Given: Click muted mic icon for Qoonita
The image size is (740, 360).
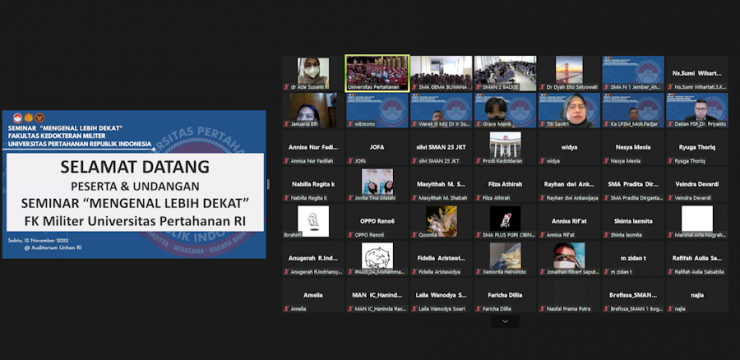Looking at the screenshot, I should [414, 235].
